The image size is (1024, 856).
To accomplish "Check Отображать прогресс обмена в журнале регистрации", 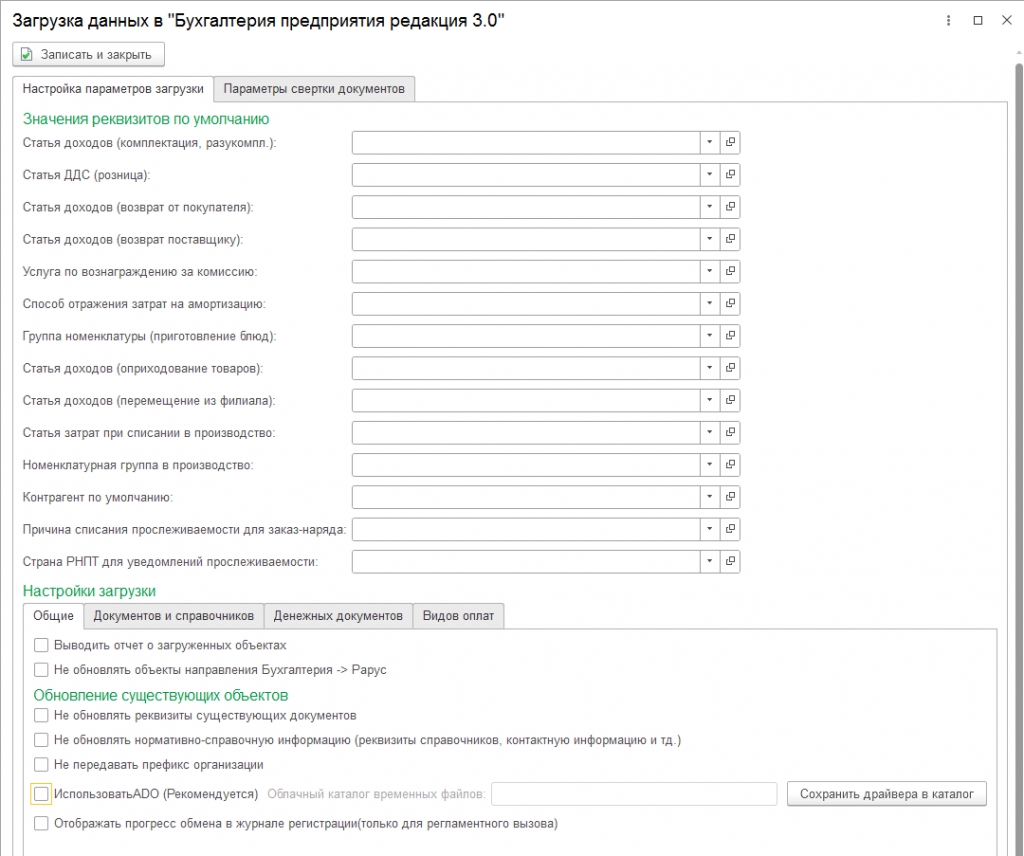I will pos(41,823).
